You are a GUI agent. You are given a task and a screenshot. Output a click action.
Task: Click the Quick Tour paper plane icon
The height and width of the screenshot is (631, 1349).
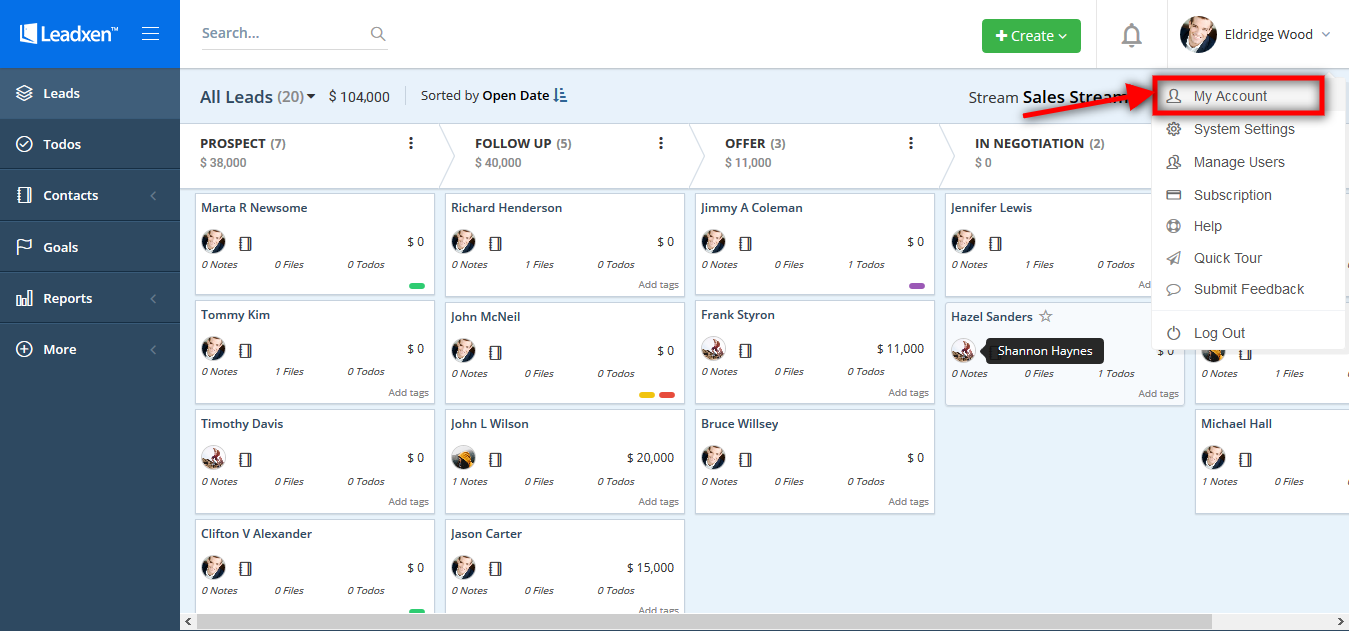(x=1174, y=258)
